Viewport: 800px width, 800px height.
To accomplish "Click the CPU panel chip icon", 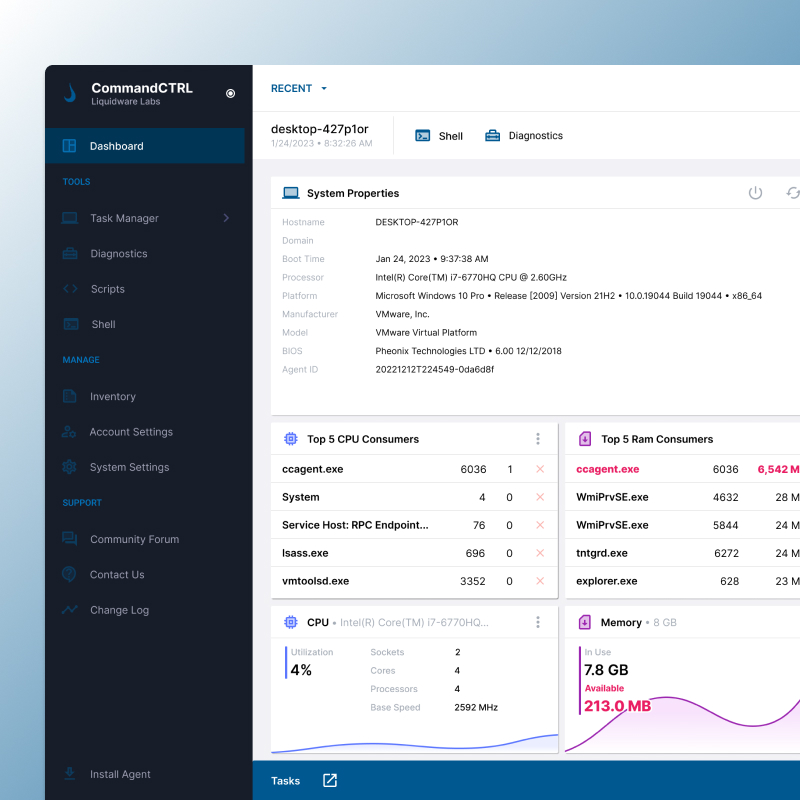I will point(291,622).
